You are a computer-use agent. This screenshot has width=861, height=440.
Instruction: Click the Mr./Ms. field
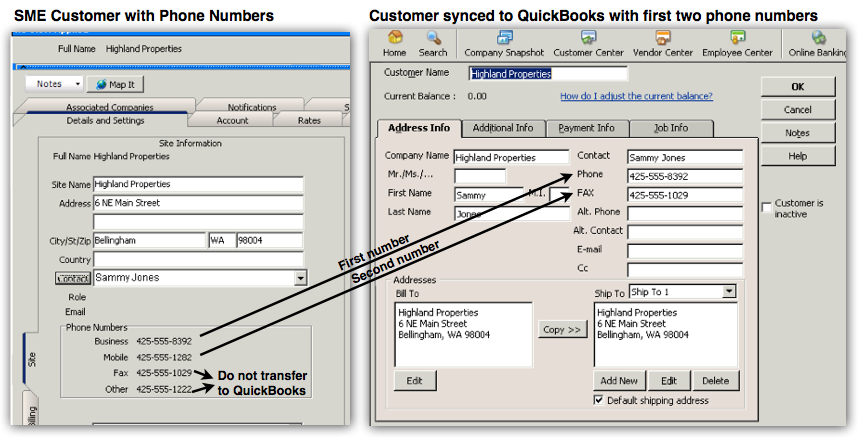pos(480,176)
